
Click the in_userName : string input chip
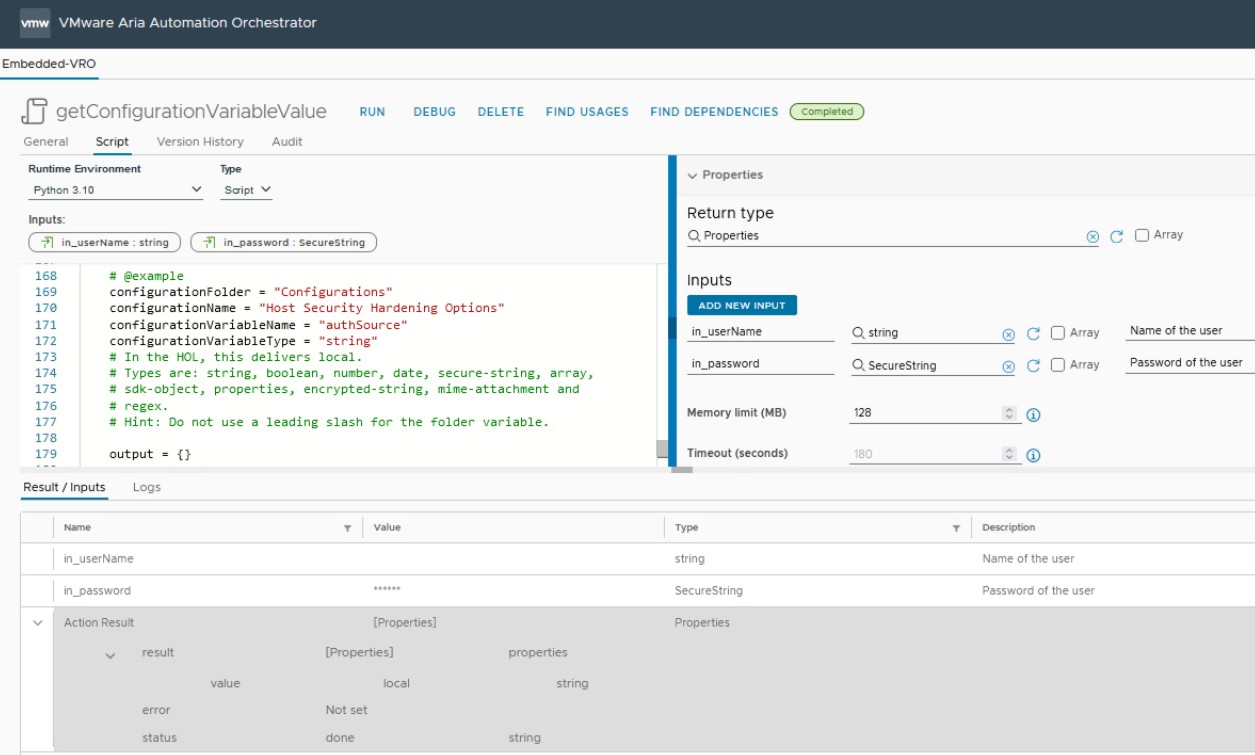pyautogui.click(x=105, y=242)
